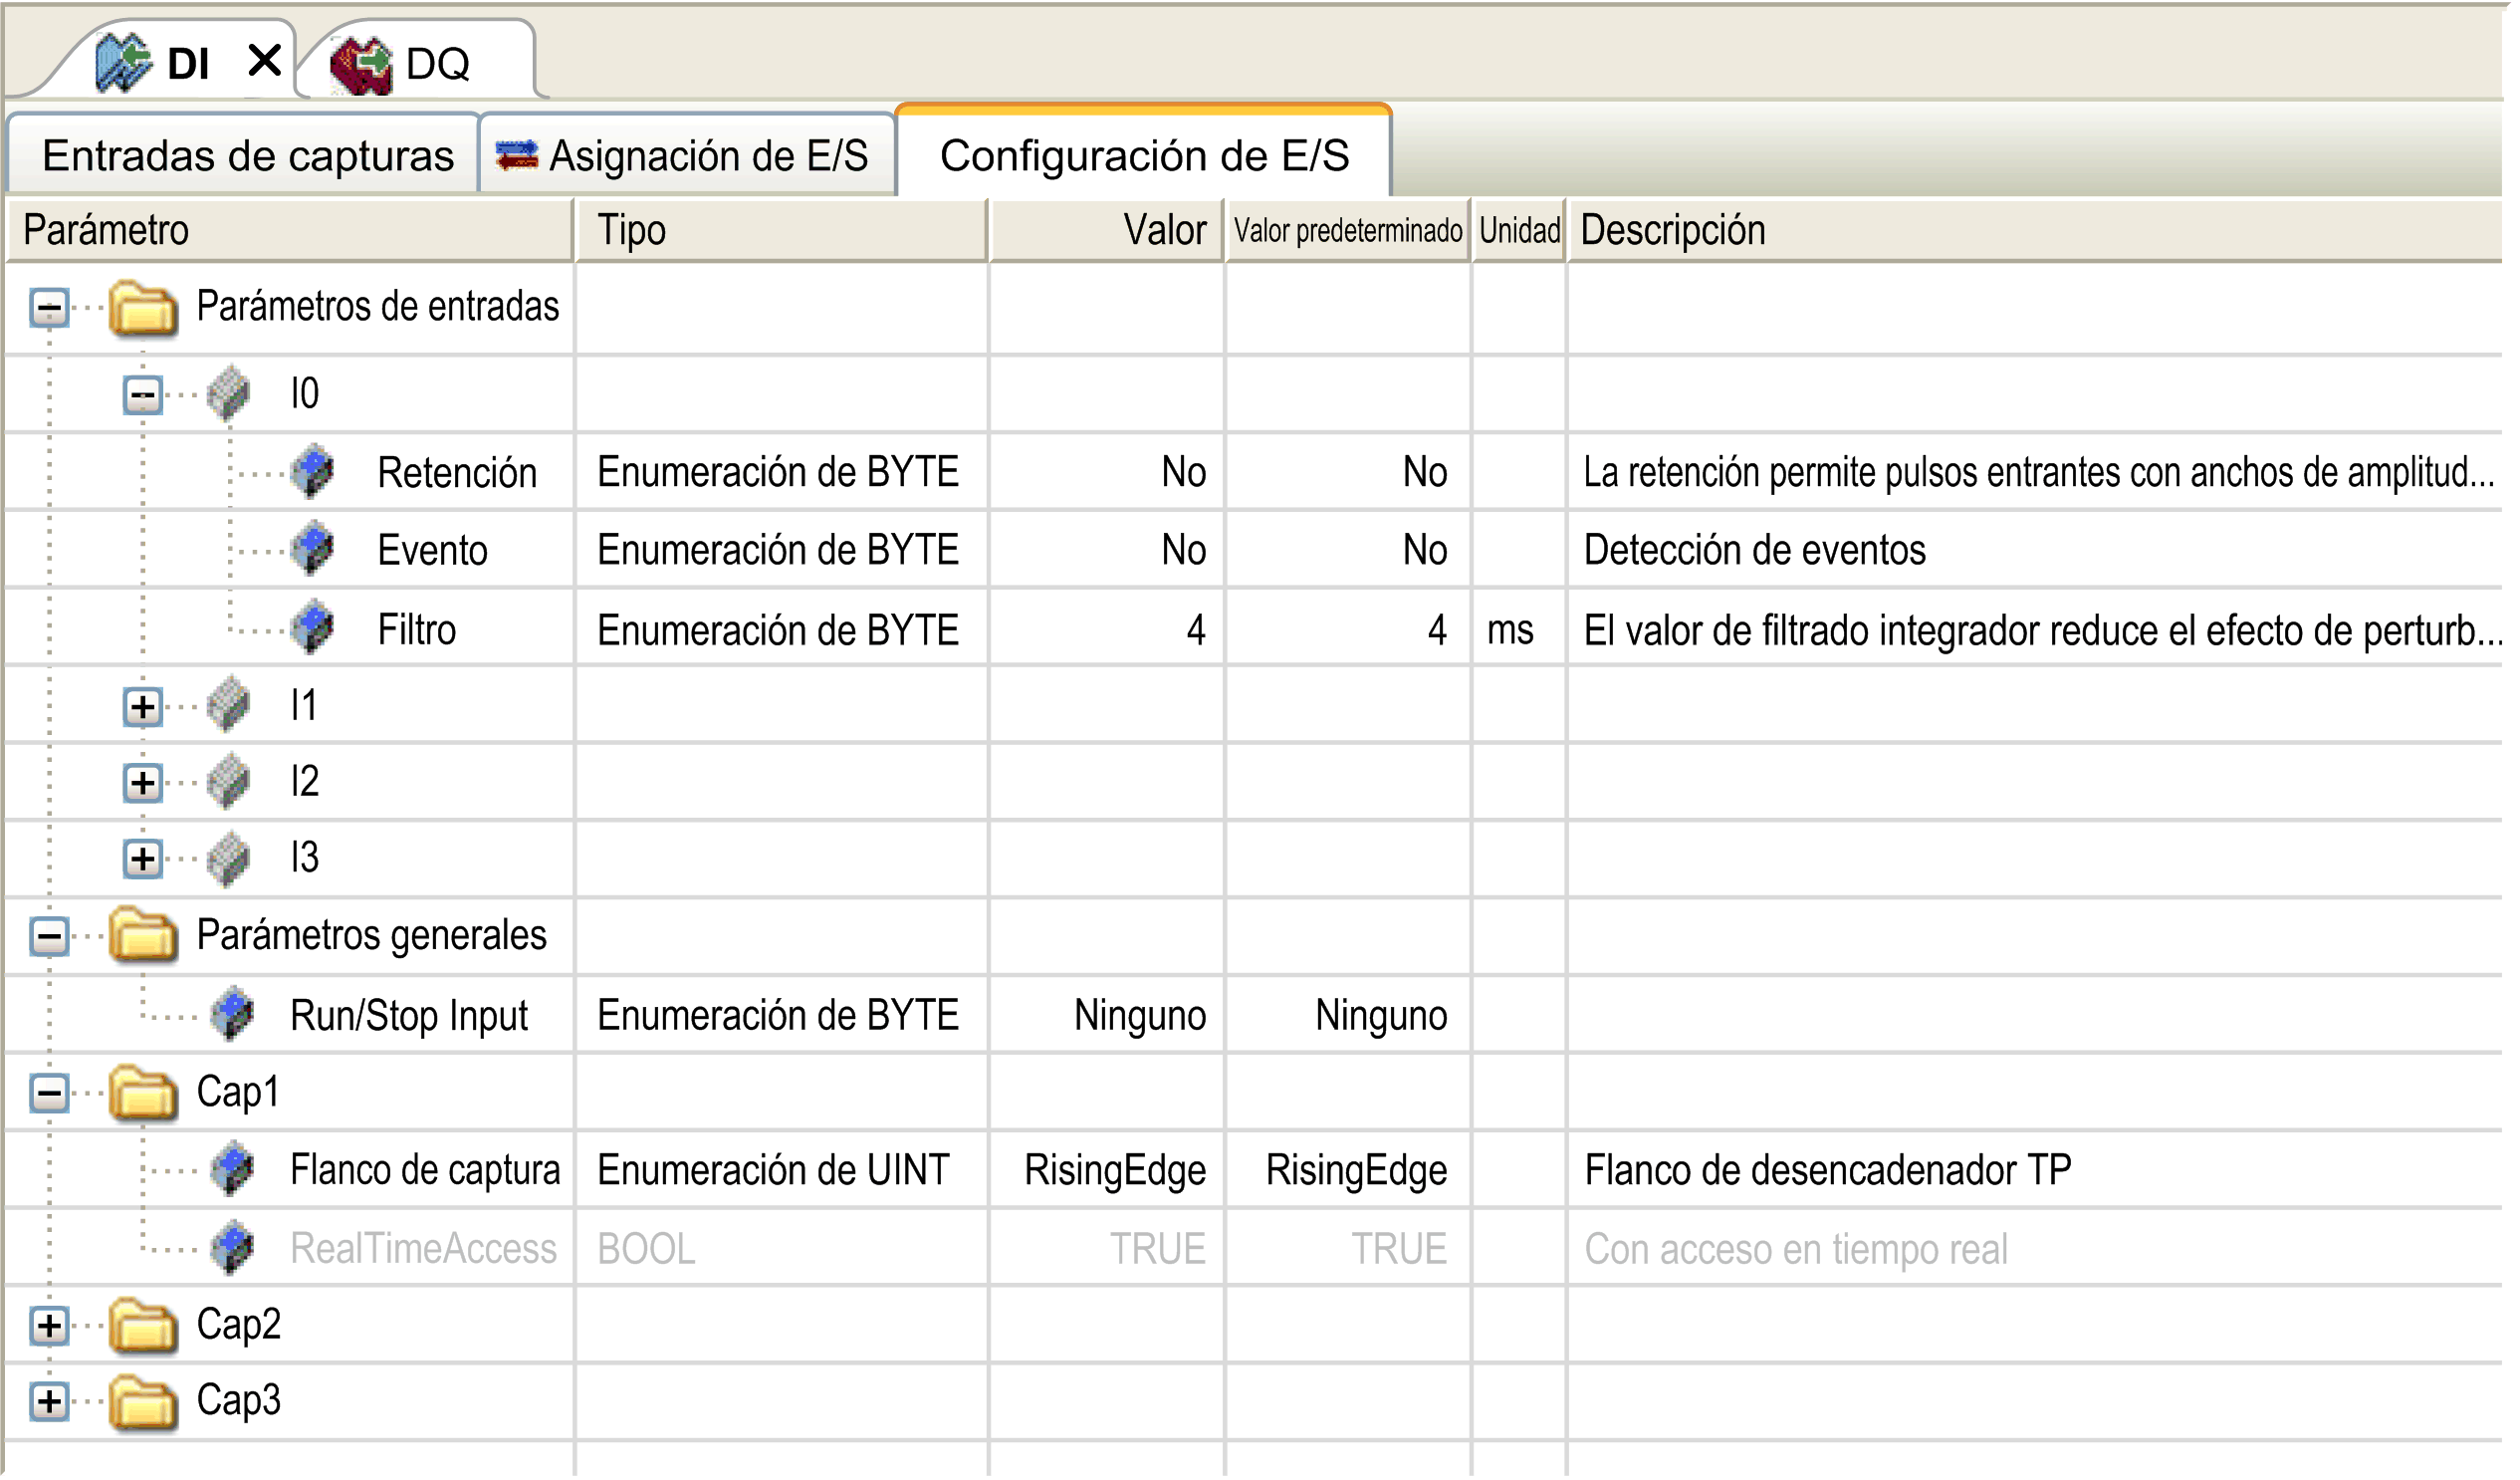The image size is (2520, 1480).
Task: Select Flanco de captura Valor 'RisingEdge'
Action: (1107, 1171)
